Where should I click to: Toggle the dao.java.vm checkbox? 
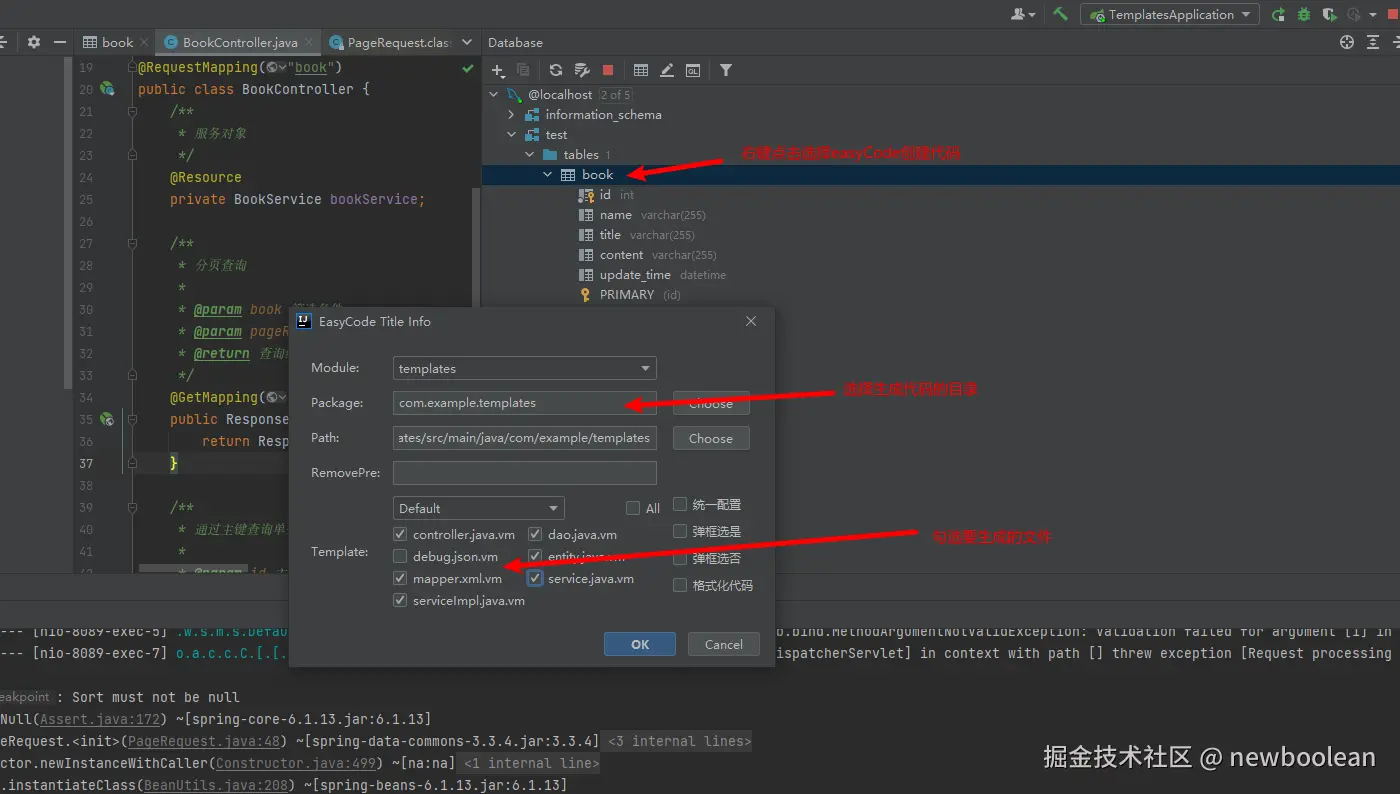point(536,535)
